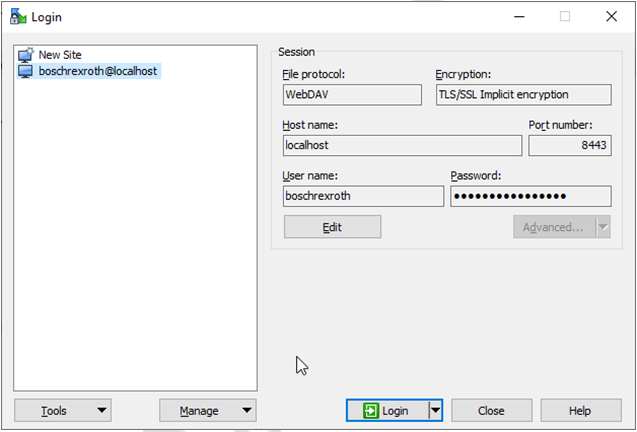This screenshot has height=432, width=637.
Task: Select the boschrexroth@localhost saved site
Action: [89, 71]
